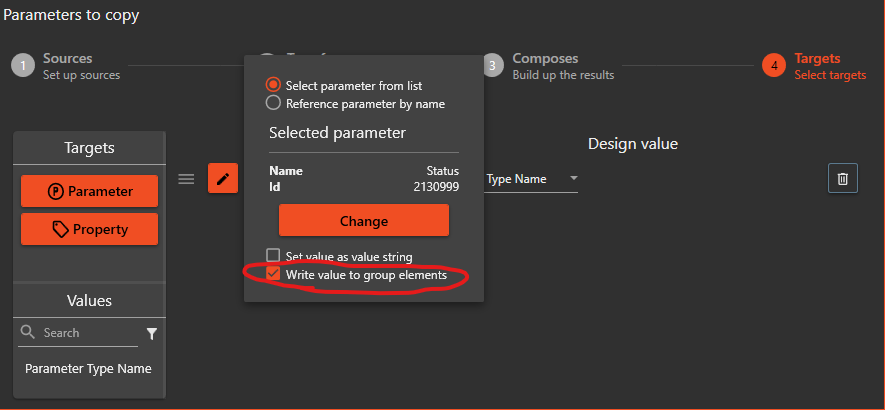Click the orange pencil edit icon
Image resolution: width=885 pixels, height=410 pixels.
pyautogui.click(x=222, y=179)
